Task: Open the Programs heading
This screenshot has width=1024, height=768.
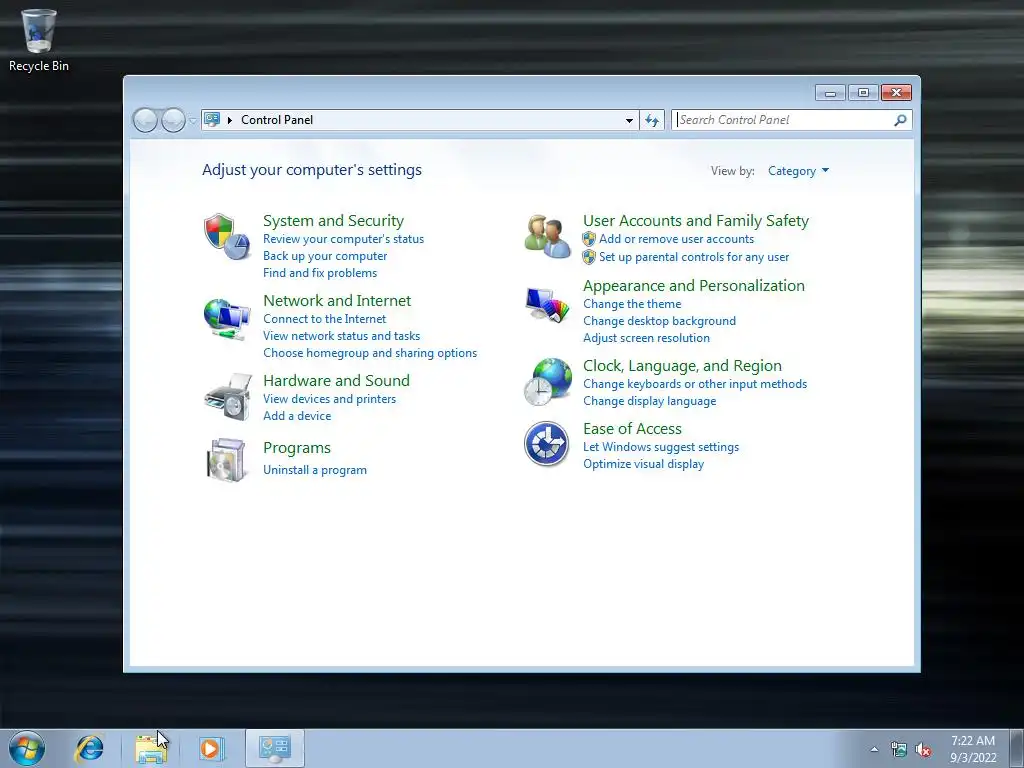Action: [296, 448]
